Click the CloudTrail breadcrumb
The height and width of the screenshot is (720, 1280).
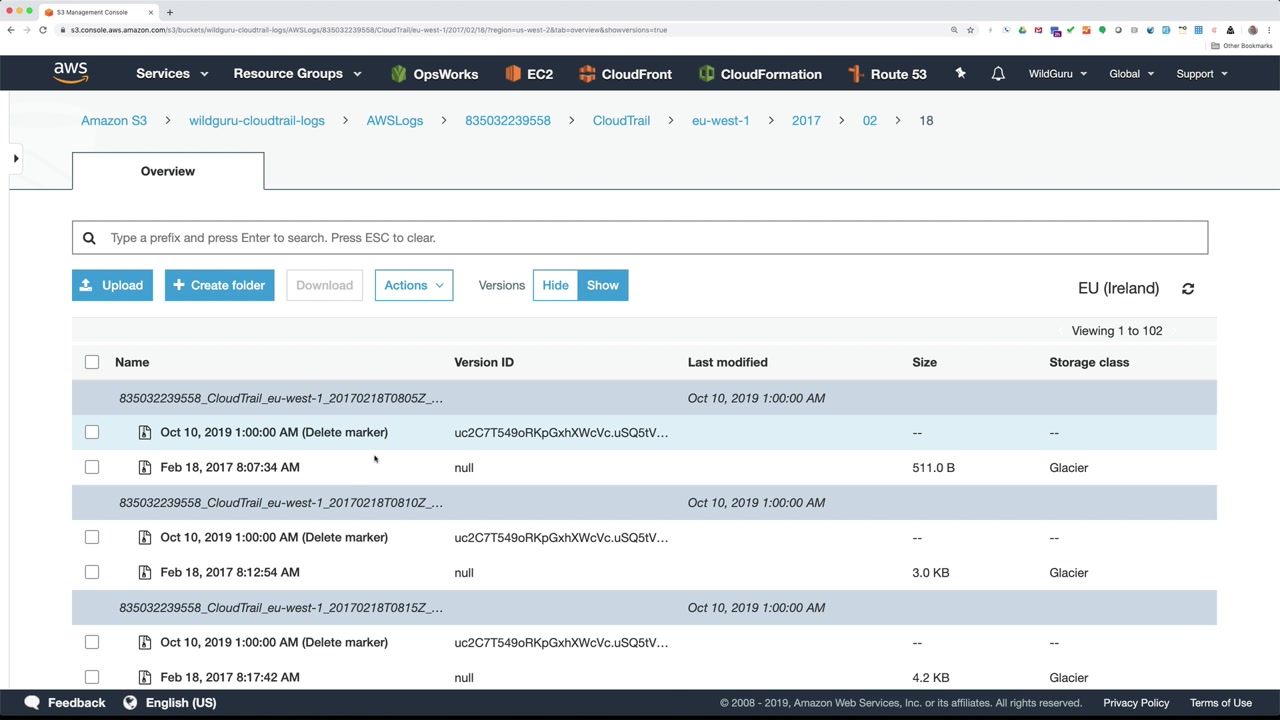[x=621, y=120]
